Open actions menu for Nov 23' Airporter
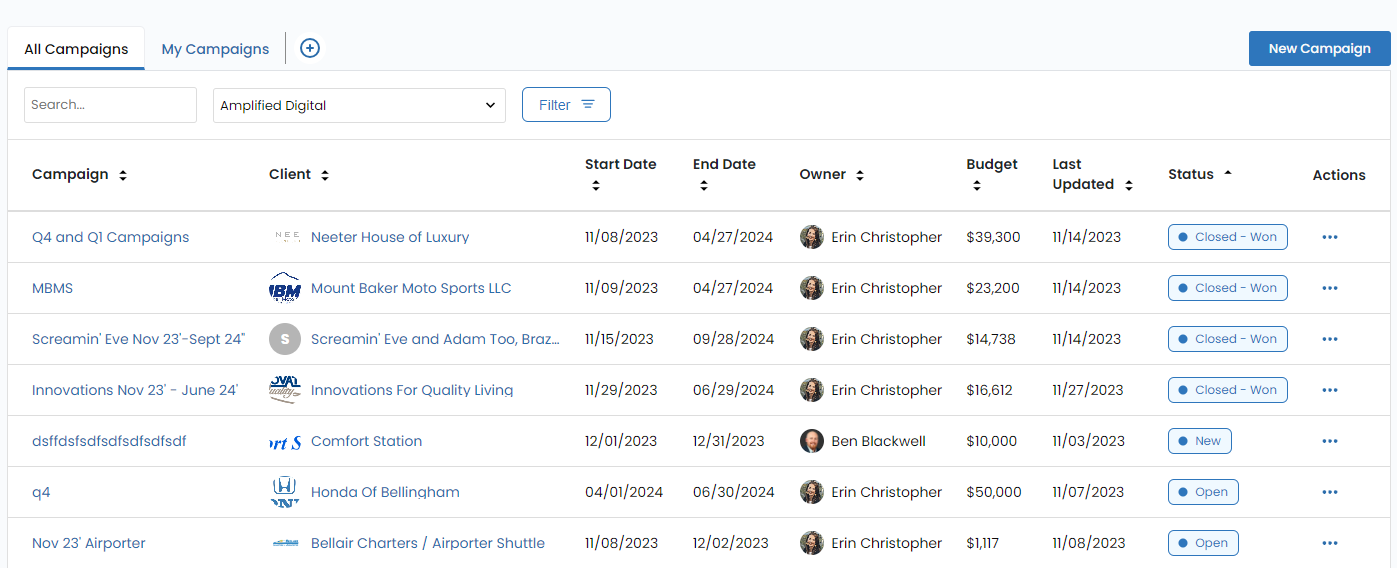Screen dimensions: 1397x568 tap(1329, 543)
